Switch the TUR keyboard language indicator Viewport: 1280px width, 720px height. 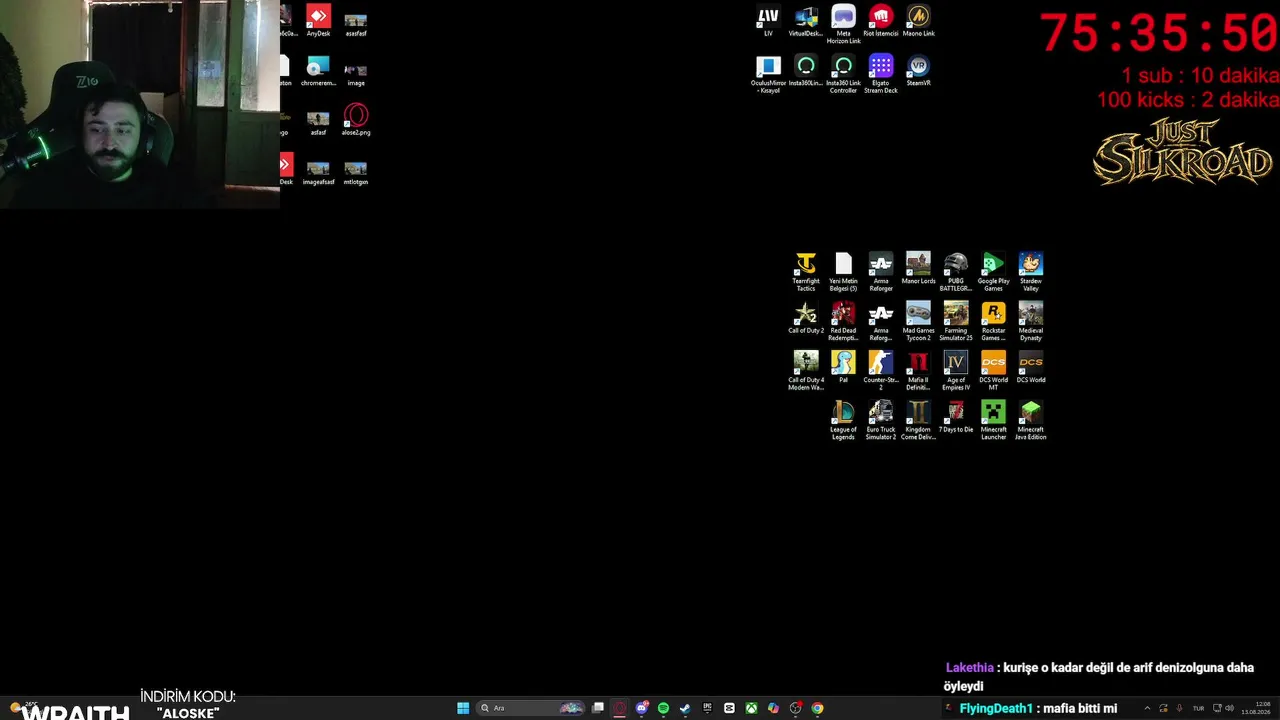click(x=1198, y=708)
